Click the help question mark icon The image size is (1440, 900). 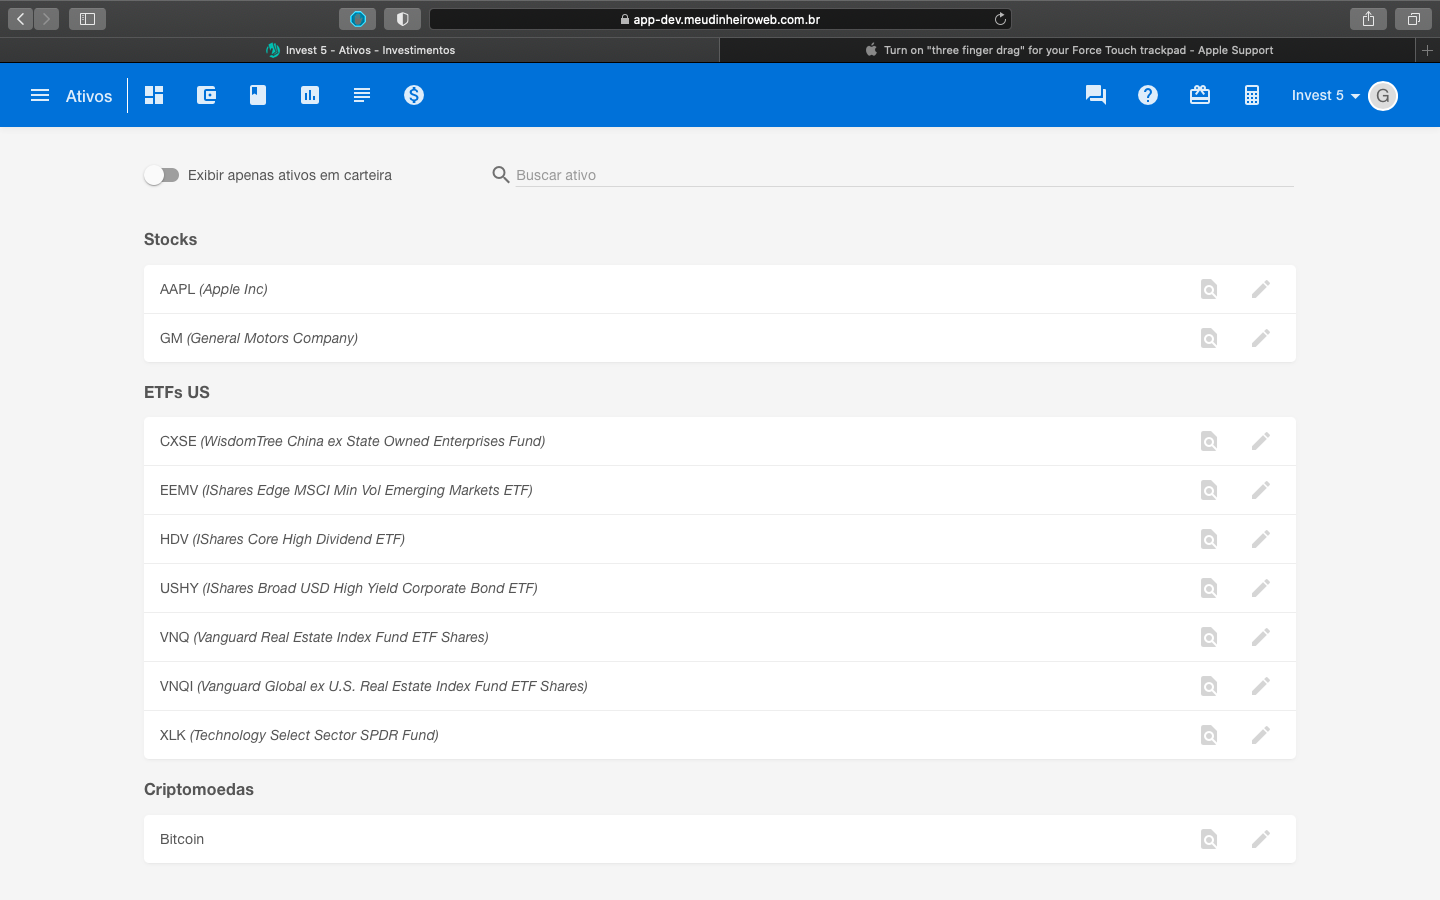coord(1148,95)
